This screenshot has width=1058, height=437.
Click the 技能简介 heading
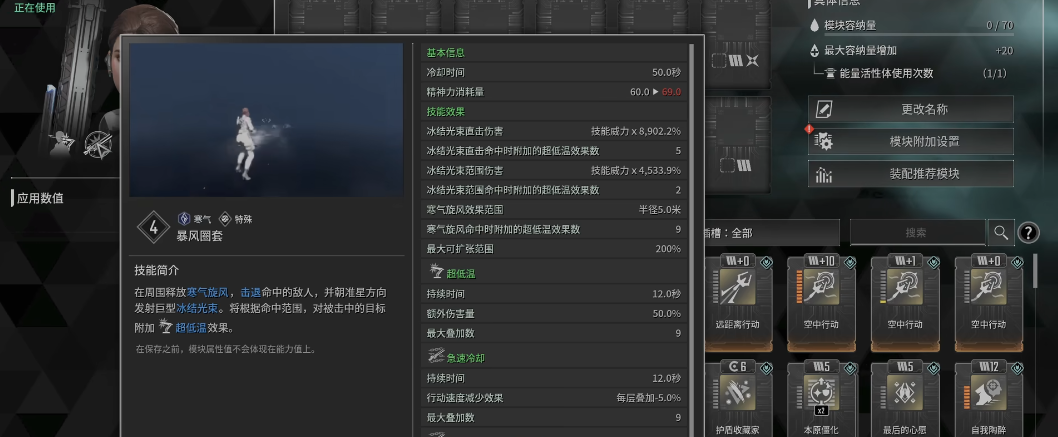(x=157, y=270)
